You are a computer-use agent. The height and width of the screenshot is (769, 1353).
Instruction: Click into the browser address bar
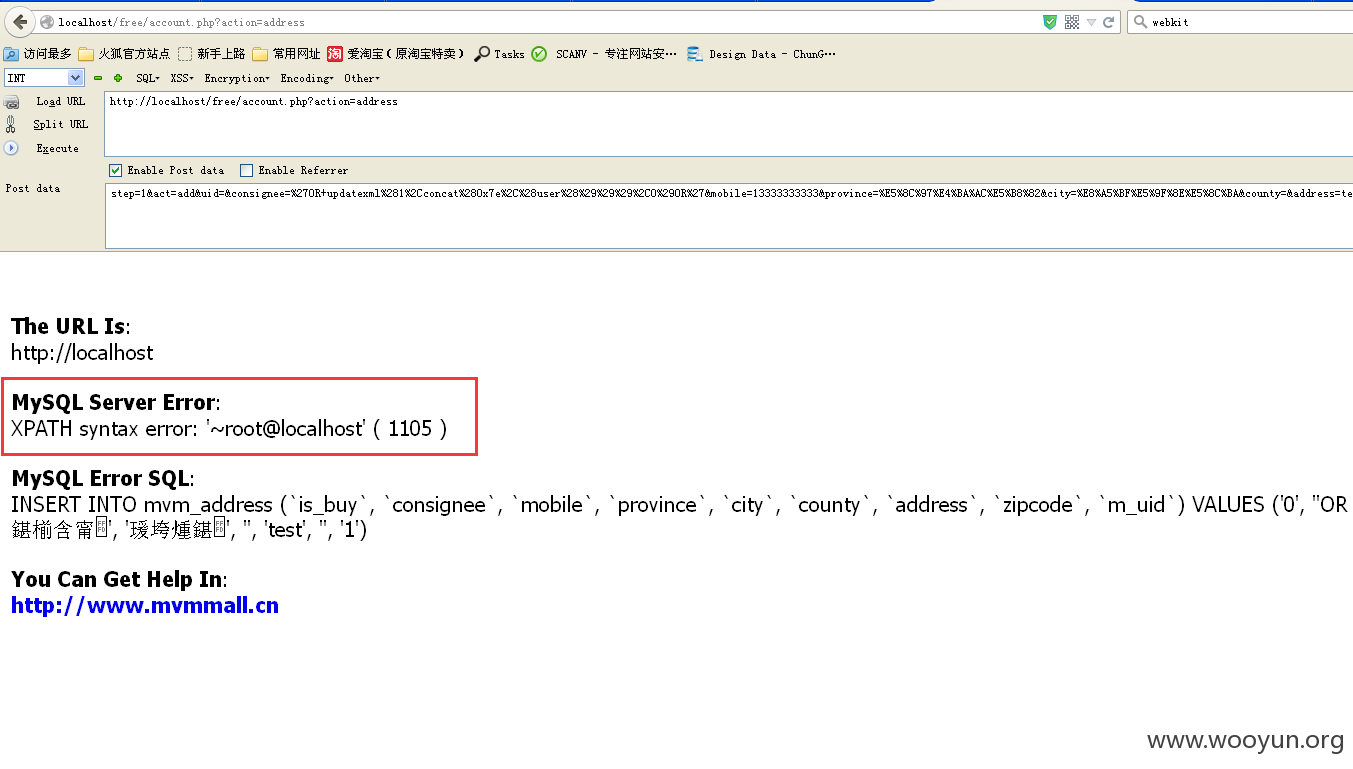tap(540, 22)
